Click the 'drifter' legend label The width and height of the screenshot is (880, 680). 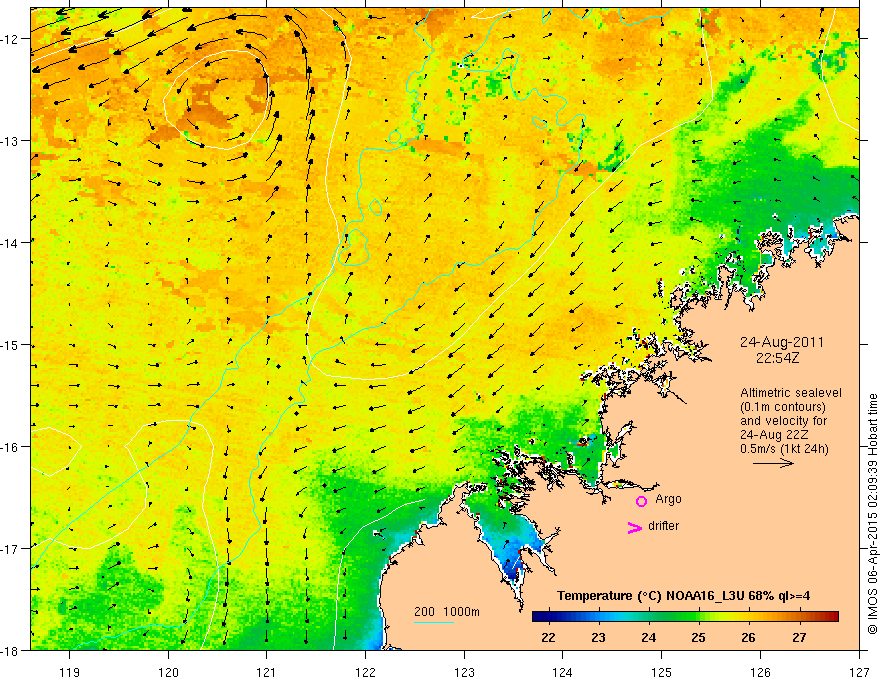pos(663,526)
